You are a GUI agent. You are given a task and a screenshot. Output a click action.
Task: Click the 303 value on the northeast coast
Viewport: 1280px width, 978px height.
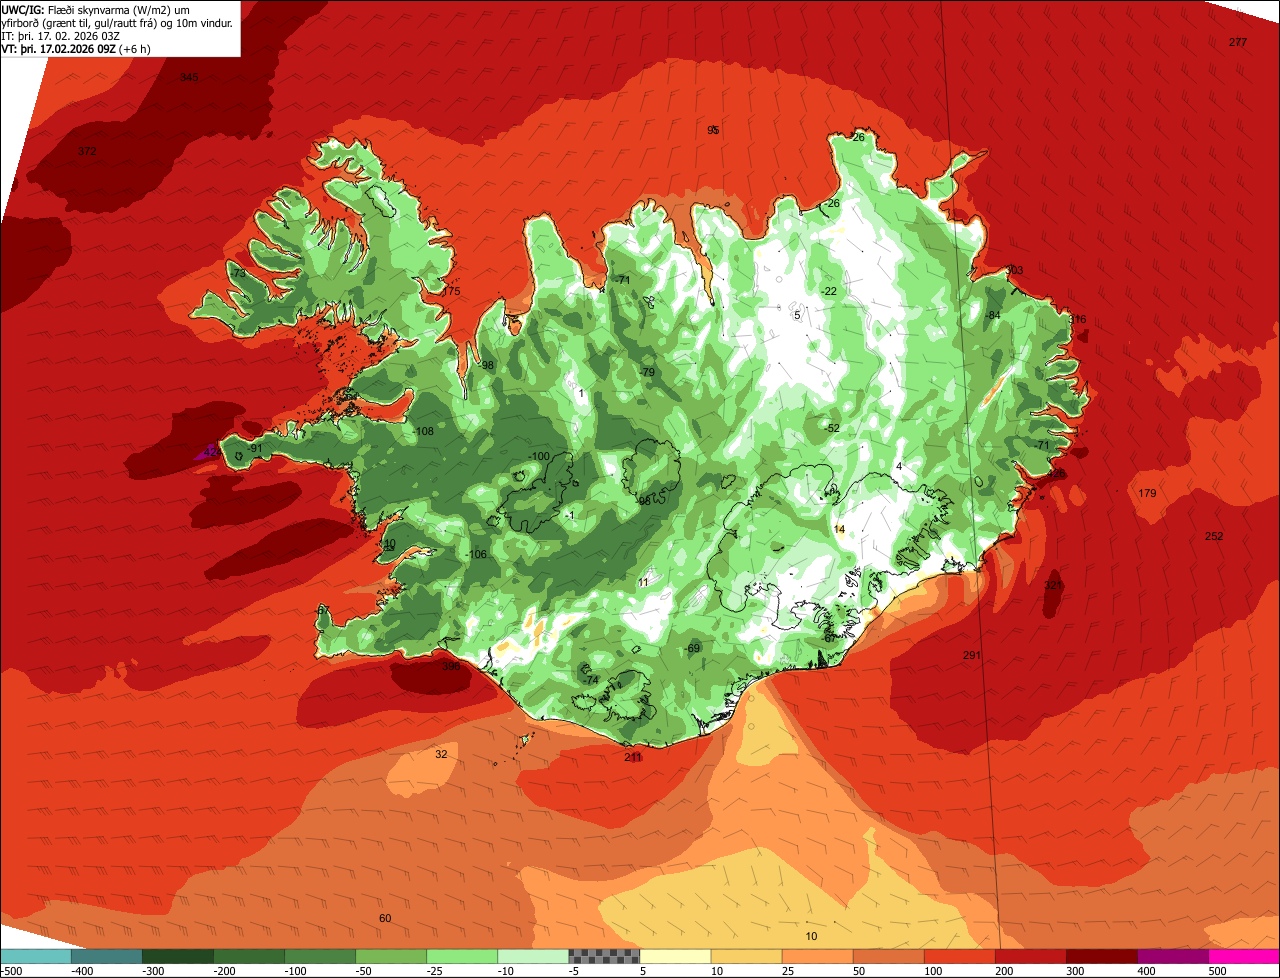tap(1014, 270)
